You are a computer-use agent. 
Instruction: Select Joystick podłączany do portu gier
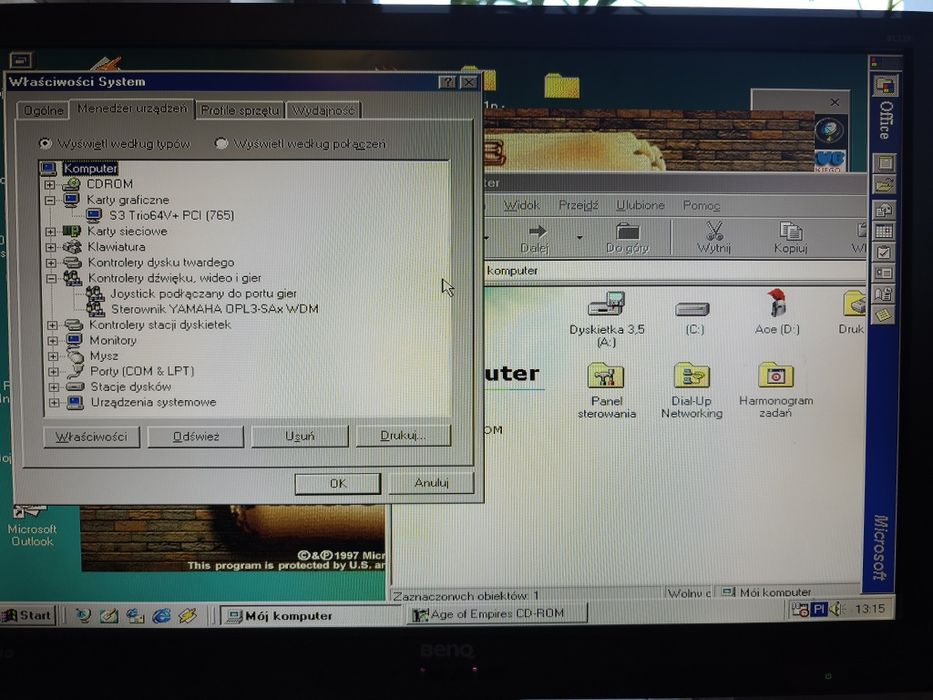pyautogui.click(x=203, y=293)
